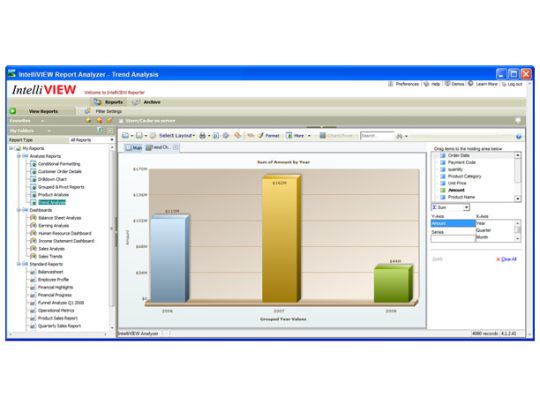The width and height of the screenshot is (540, 405).
Task: Collapse the Analysis Reports folder
Action: click(19, 156)
